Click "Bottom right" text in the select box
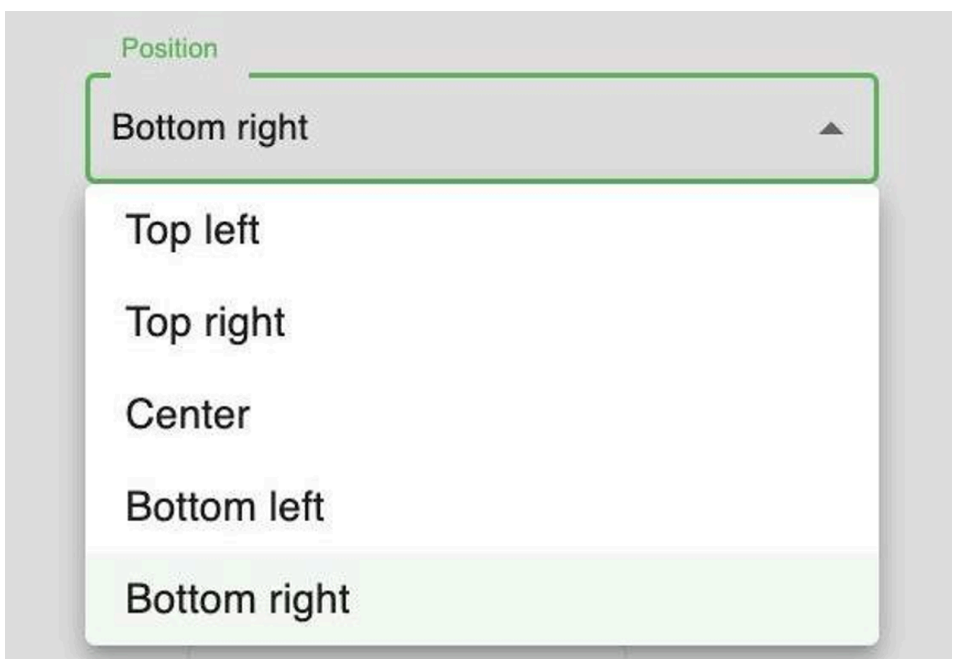 (x=210, y=128)
